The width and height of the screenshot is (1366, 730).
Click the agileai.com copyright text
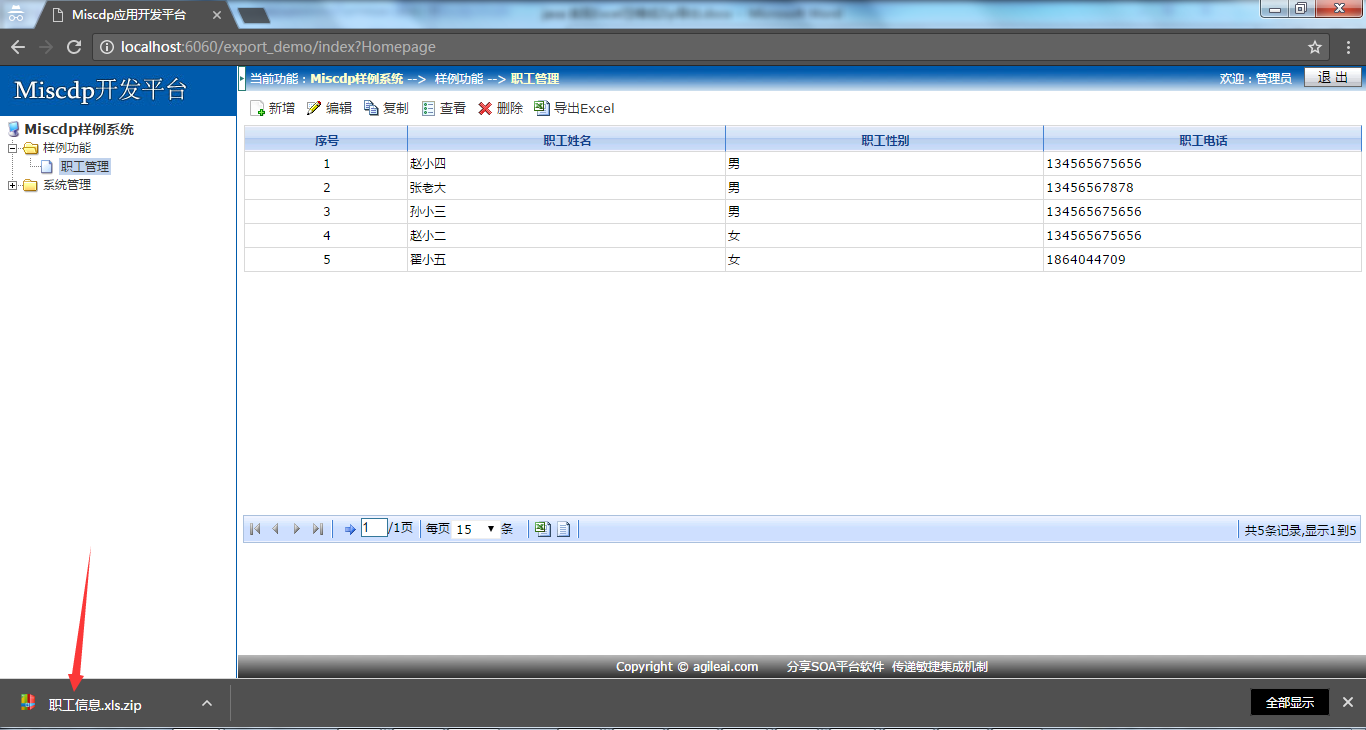click(687, 667)
